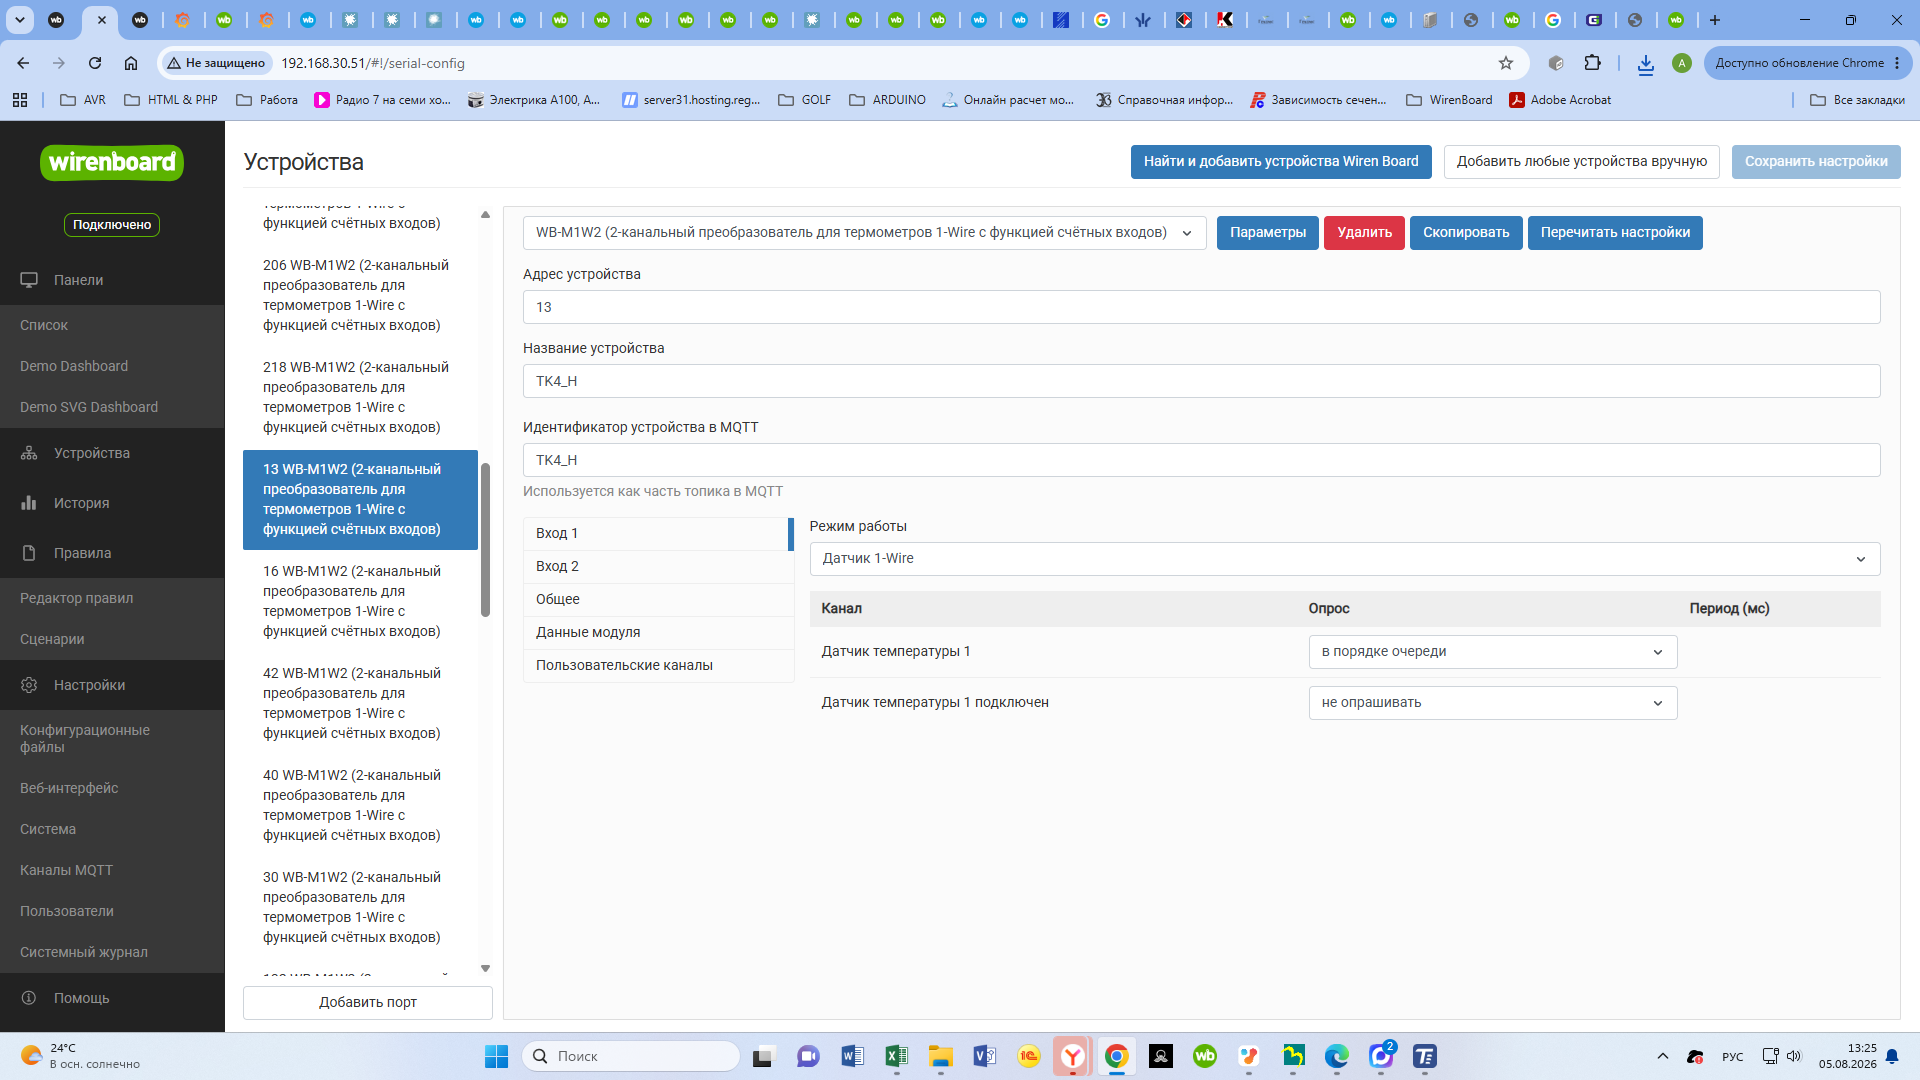Edit the Название устройства field

(x=1201, y=381)
